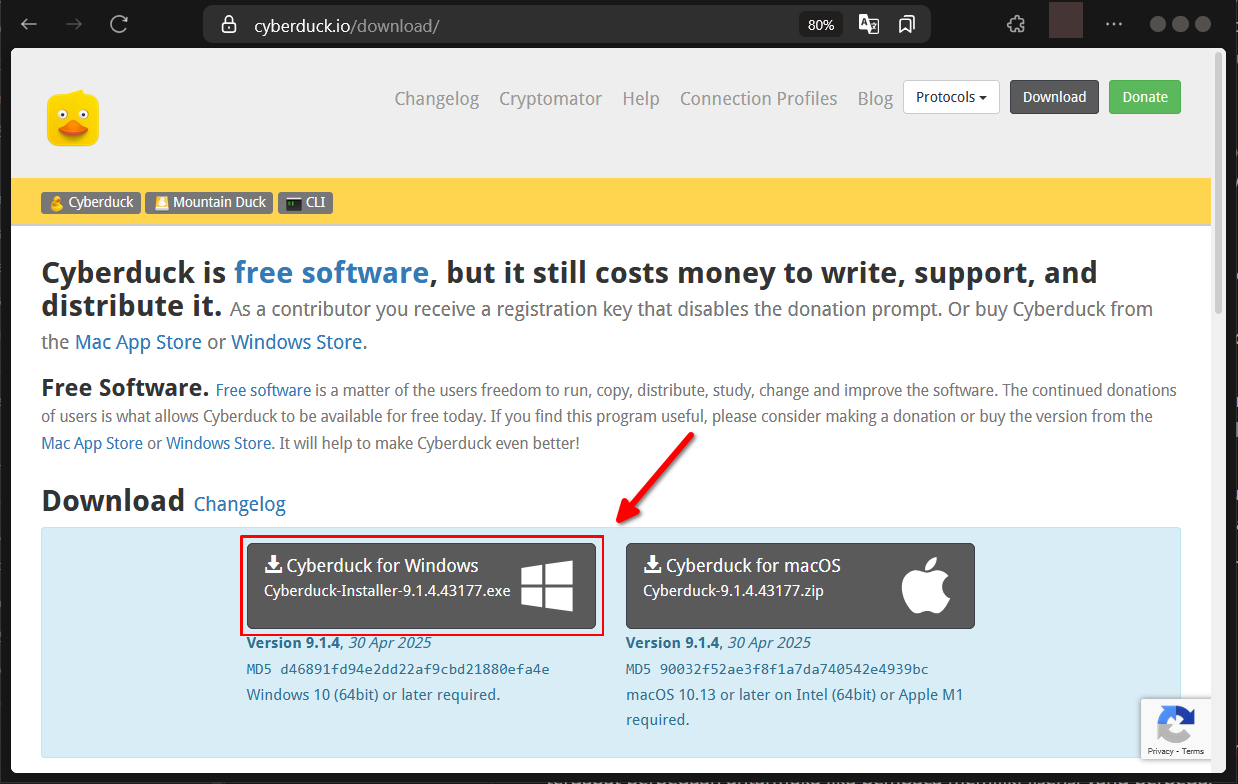Download Cyberduck for Windows installer
Image resolution: width=1238 pixels, height=784 pixels.
[421, 586]
